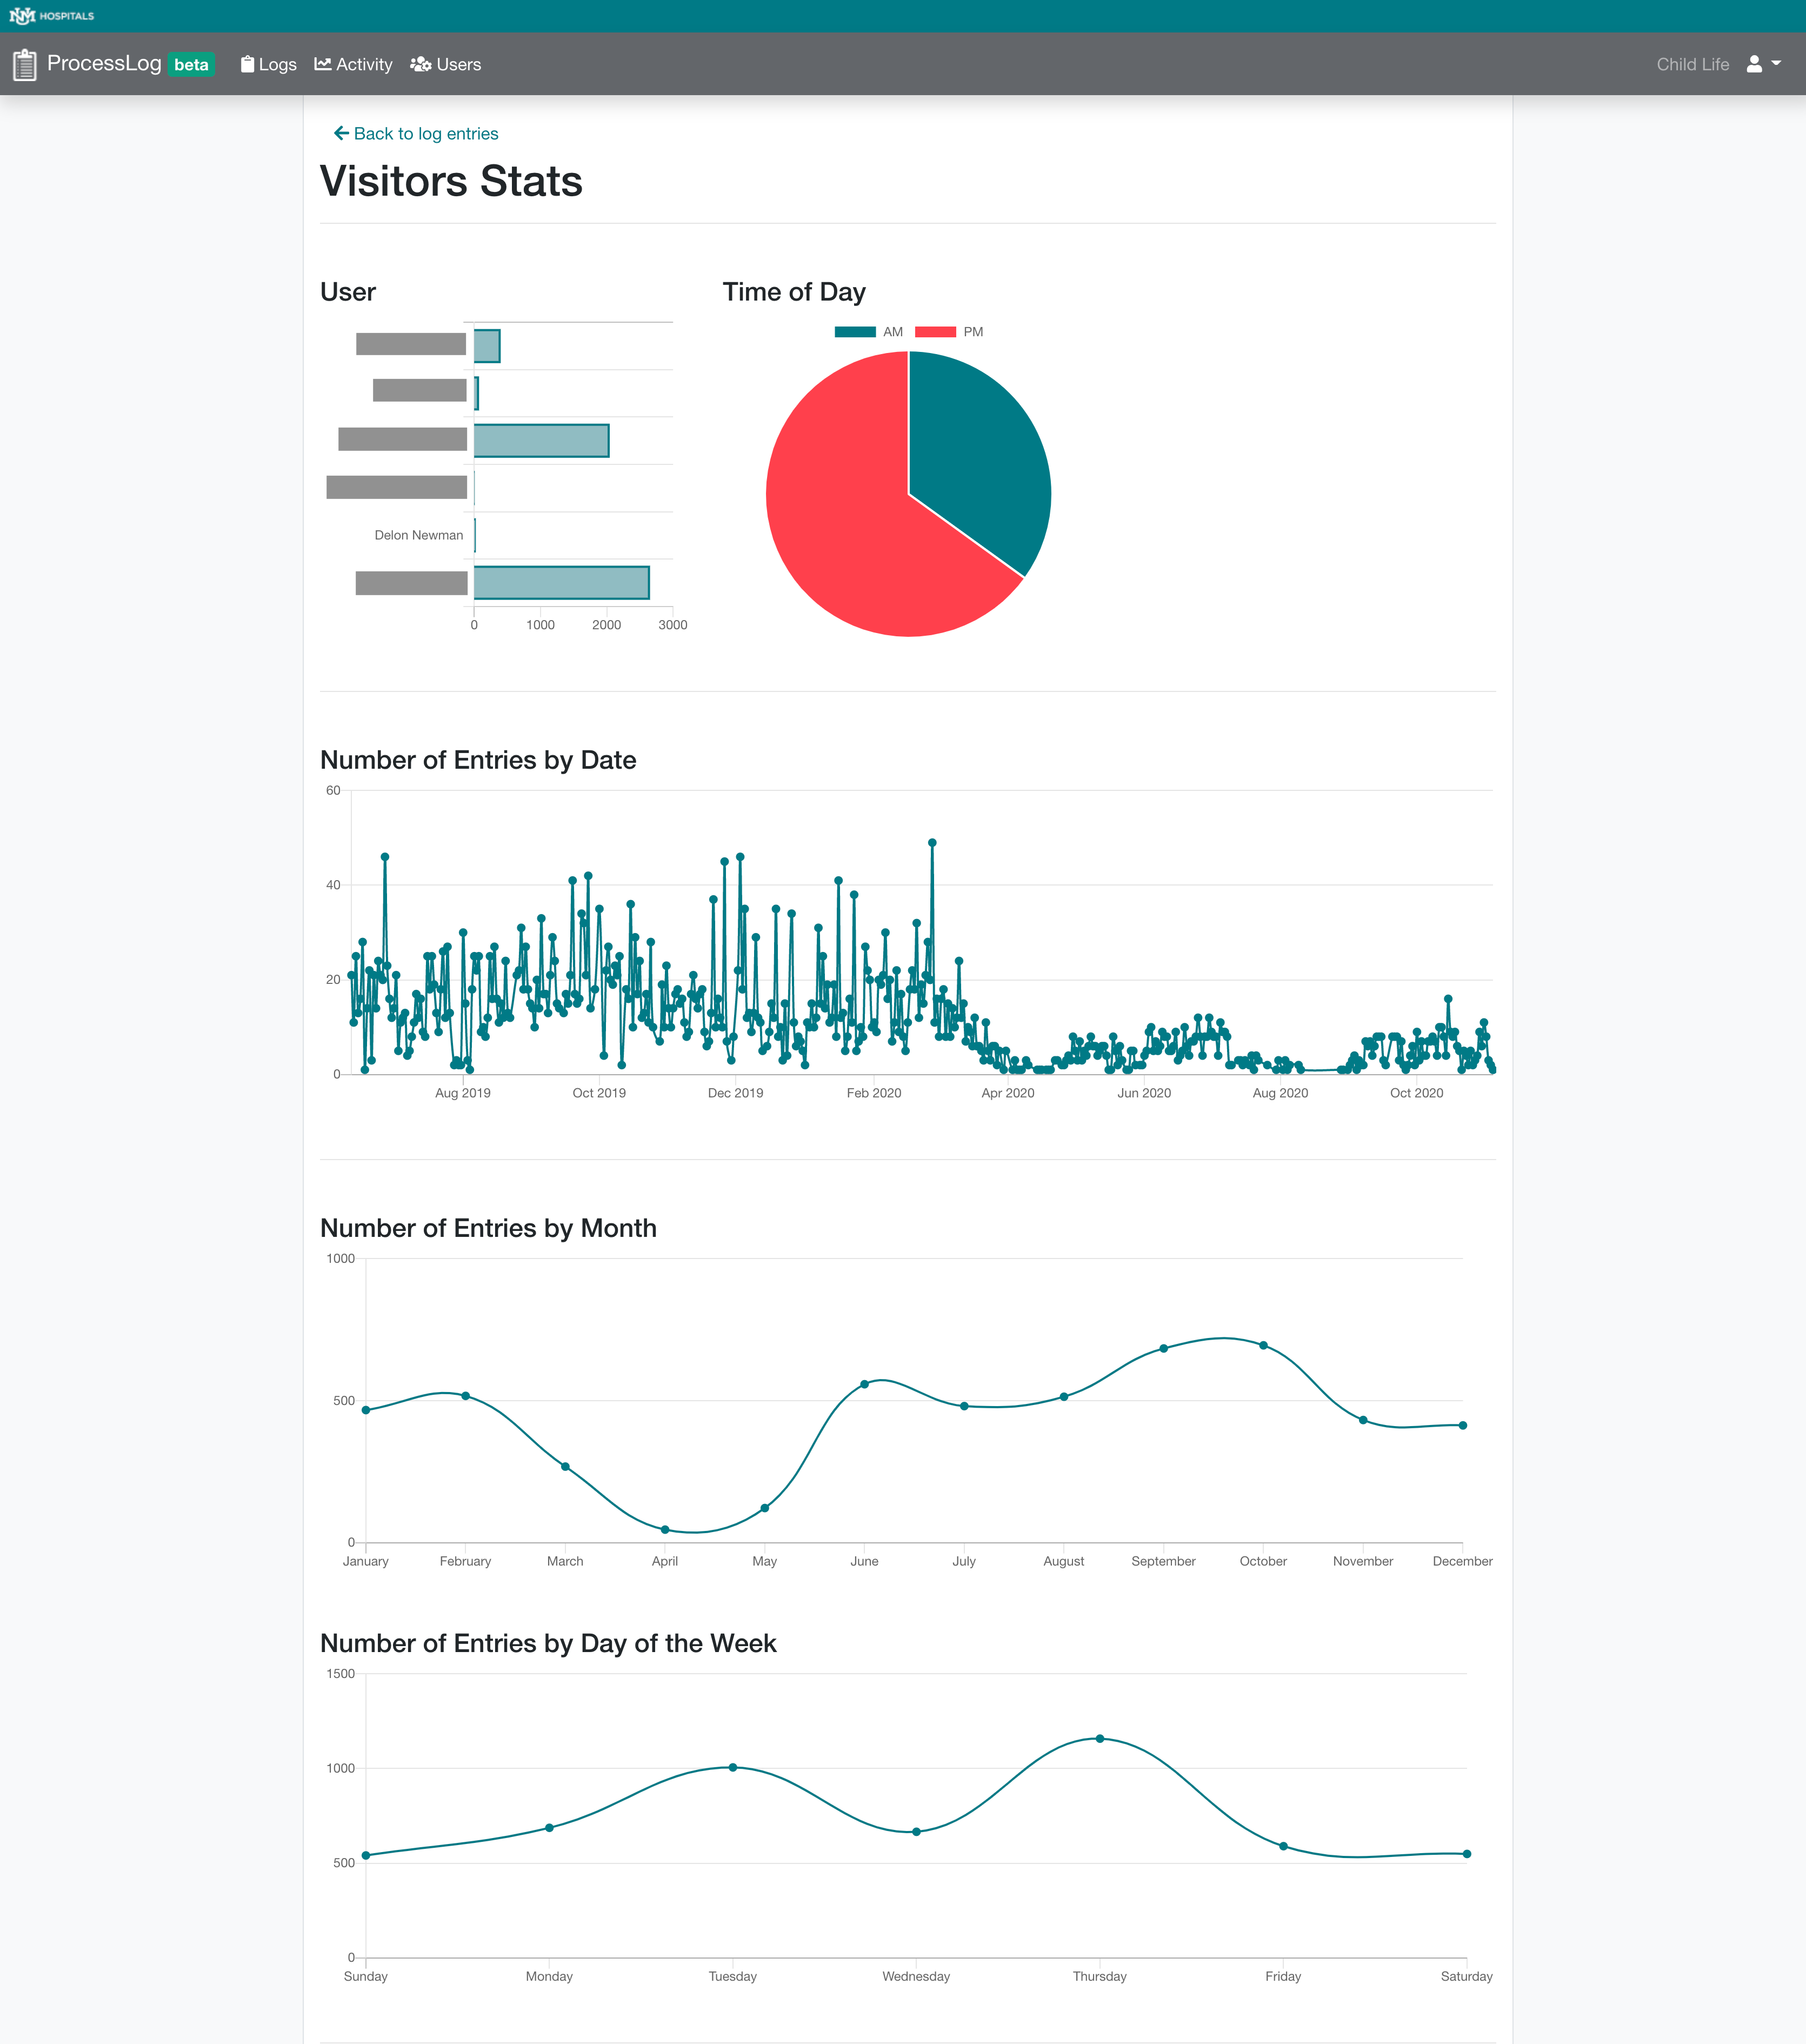Click the UNM Hospitals logo

52,16
